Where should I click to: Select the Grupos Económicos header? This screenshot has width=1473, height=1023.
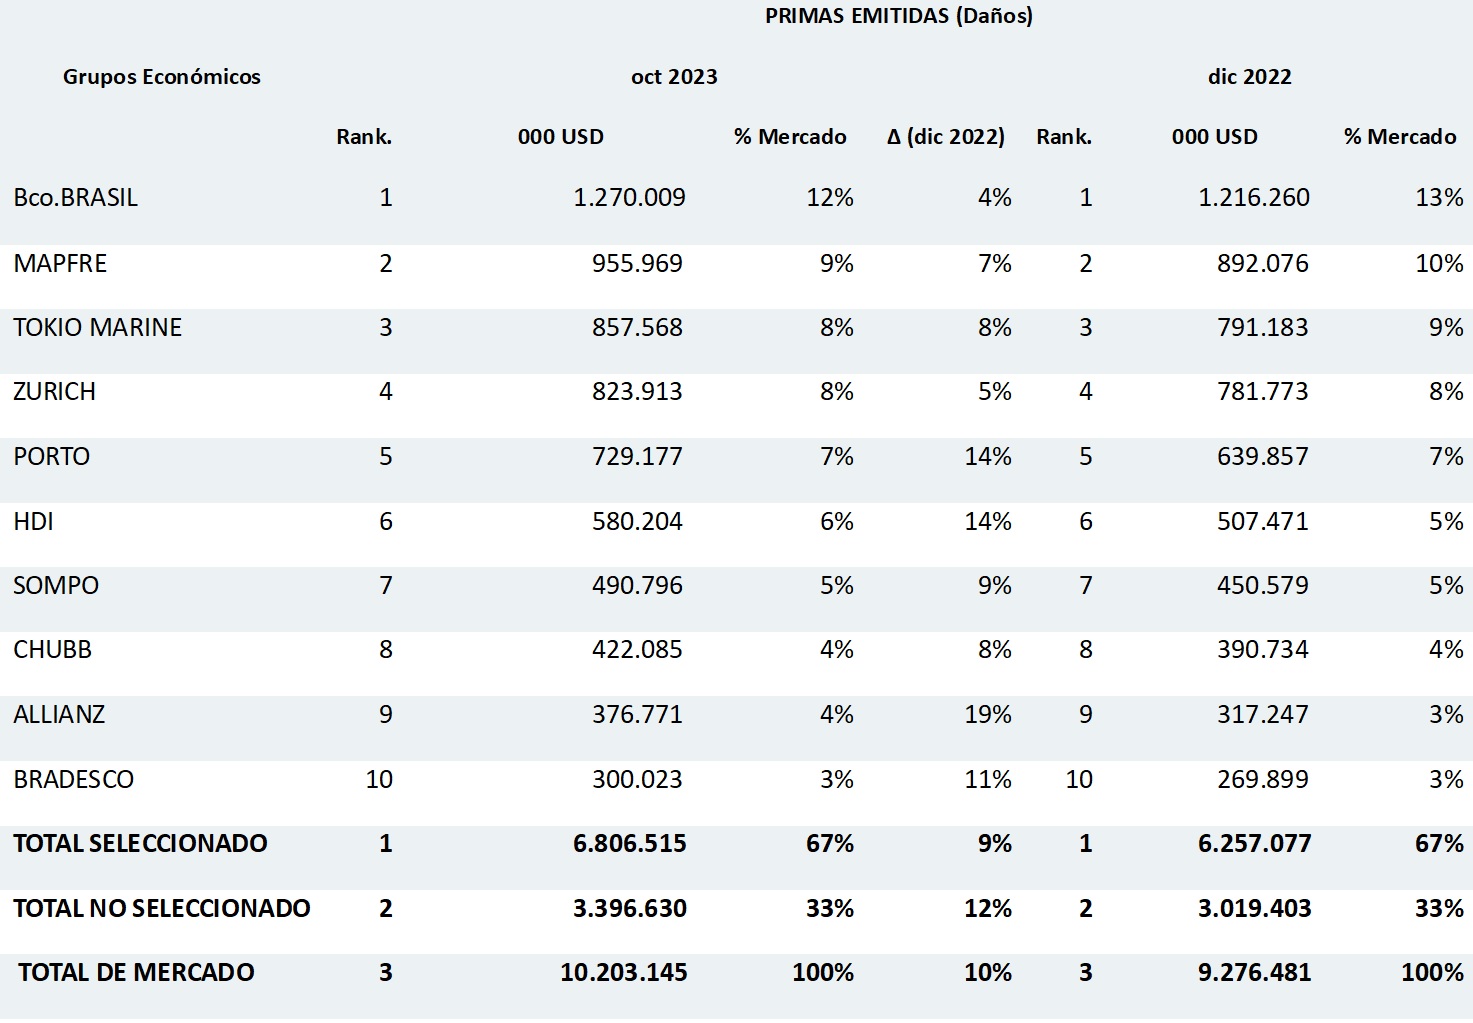coord(162,77)
